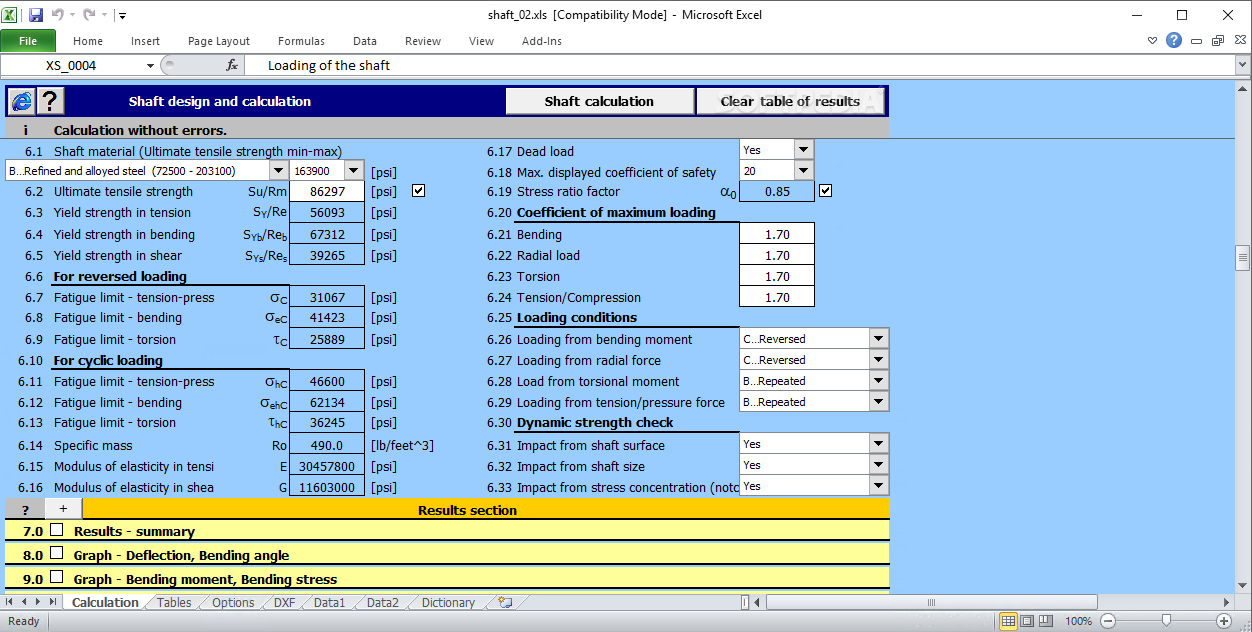Click the horizontal scrollbar thumb
Viewport: 1252px width, 632px height.
click(x=931, y=602)
